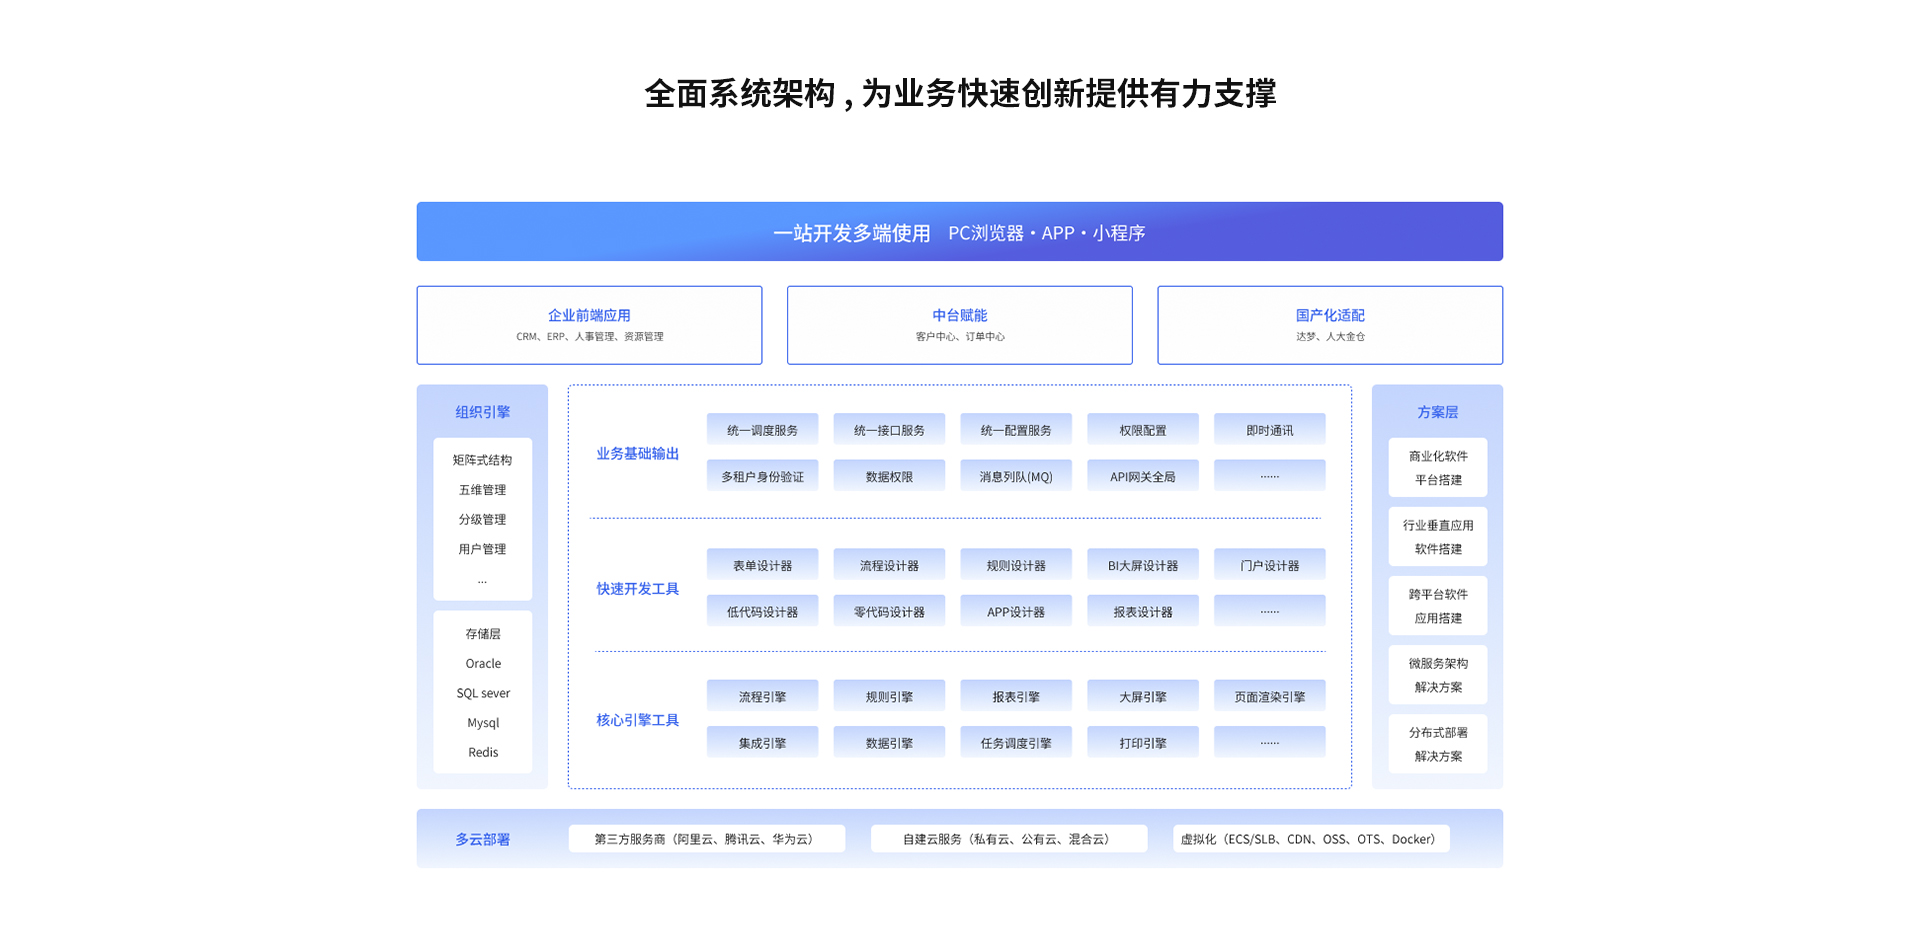Click 消息列队(MQ) box
Image resolution: width=1920 pixels, height=940 pixels.
(x=1016, y=476)
